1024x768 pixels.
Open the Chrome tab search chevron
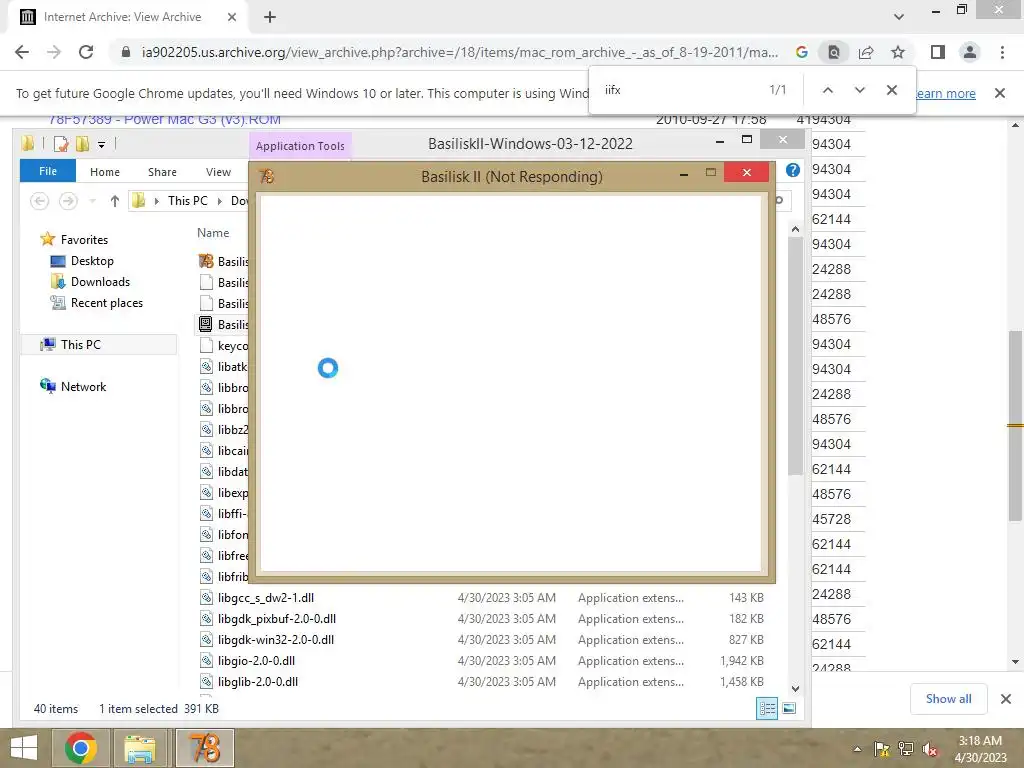click(x=899, y=17)
